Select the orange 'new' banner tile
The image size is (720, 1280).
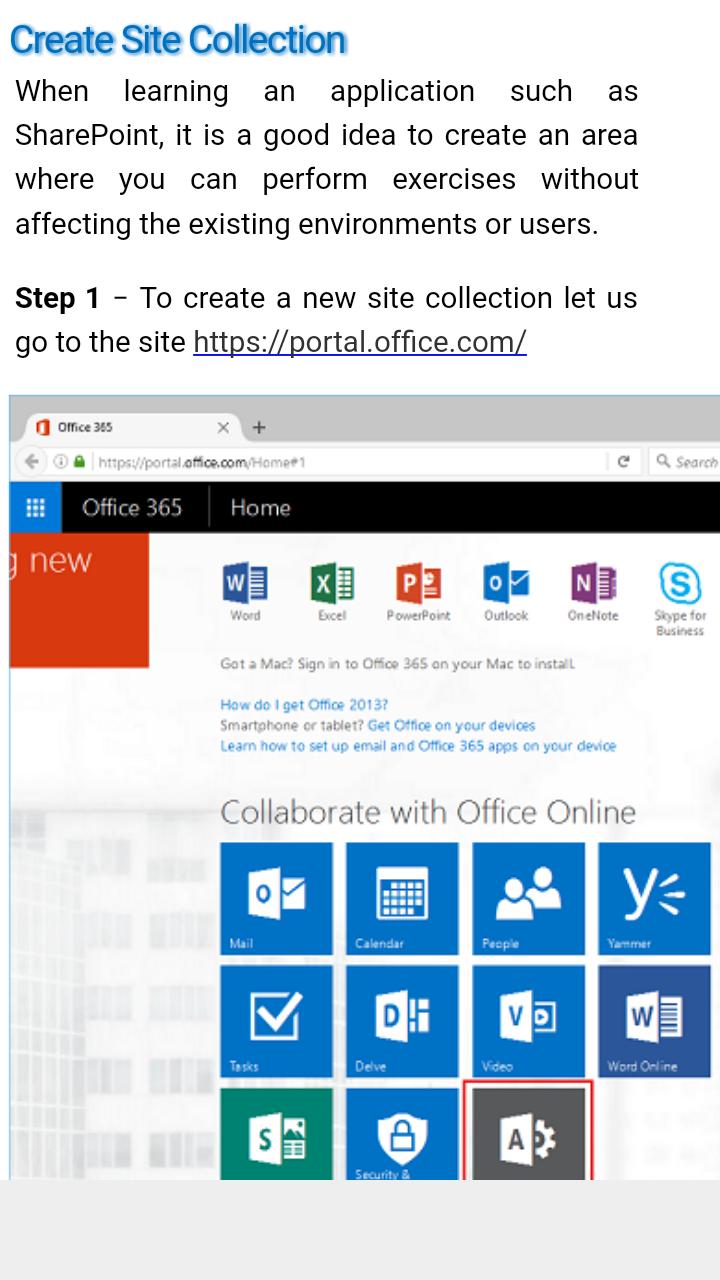(79, 599)
